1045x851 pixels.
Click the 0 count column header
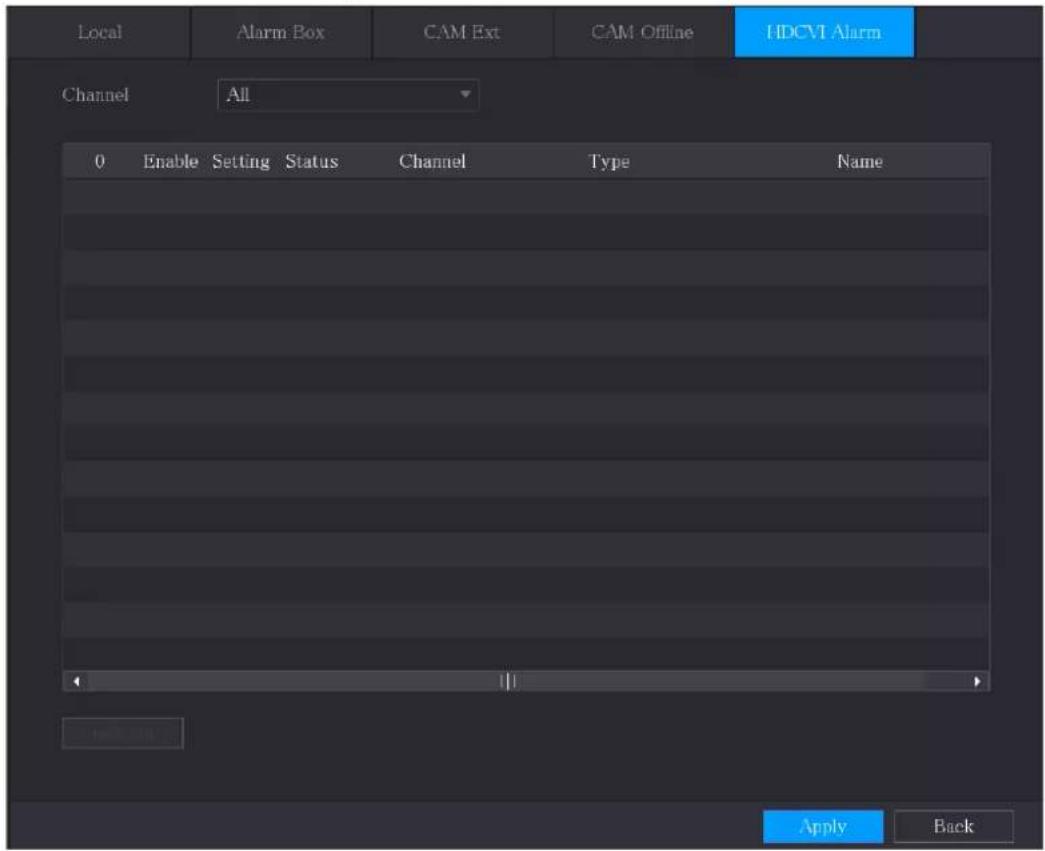point(99,161)
